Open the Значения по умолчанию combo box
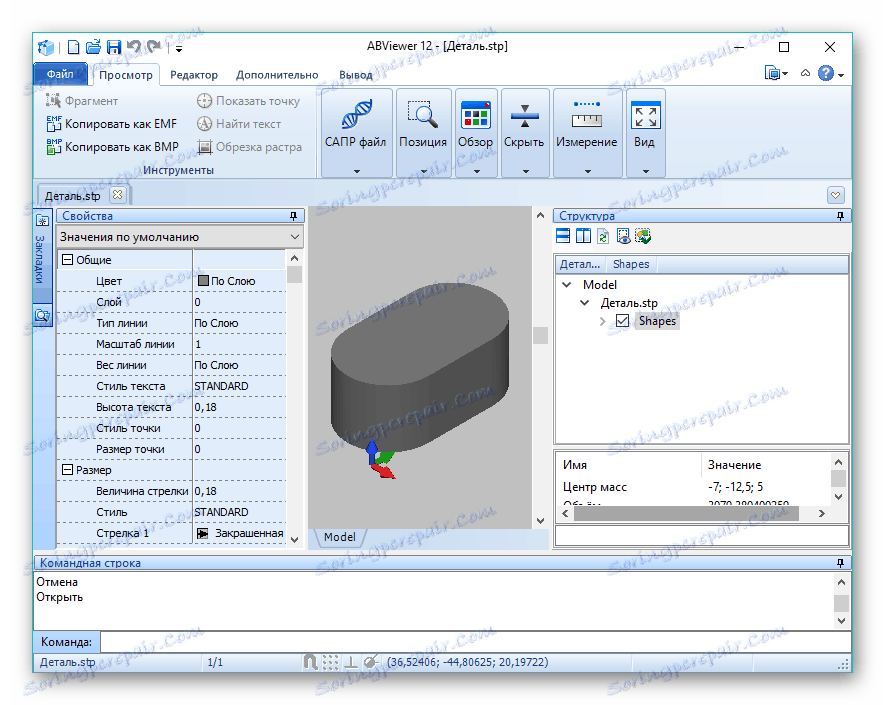The image size is (885, 705). tap(180, 237)
